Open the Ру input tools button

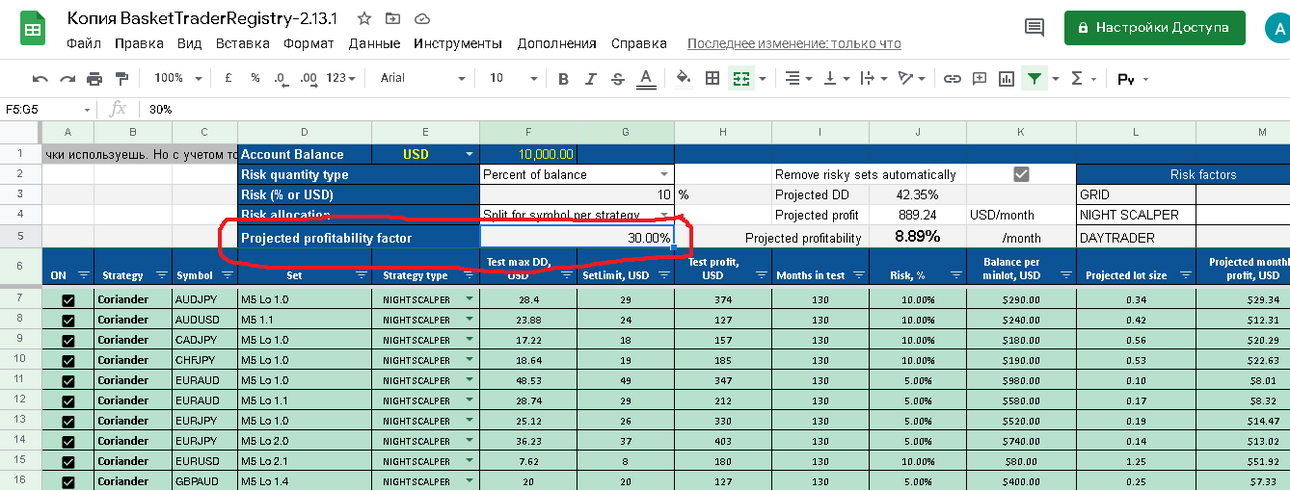[1127, 79]
